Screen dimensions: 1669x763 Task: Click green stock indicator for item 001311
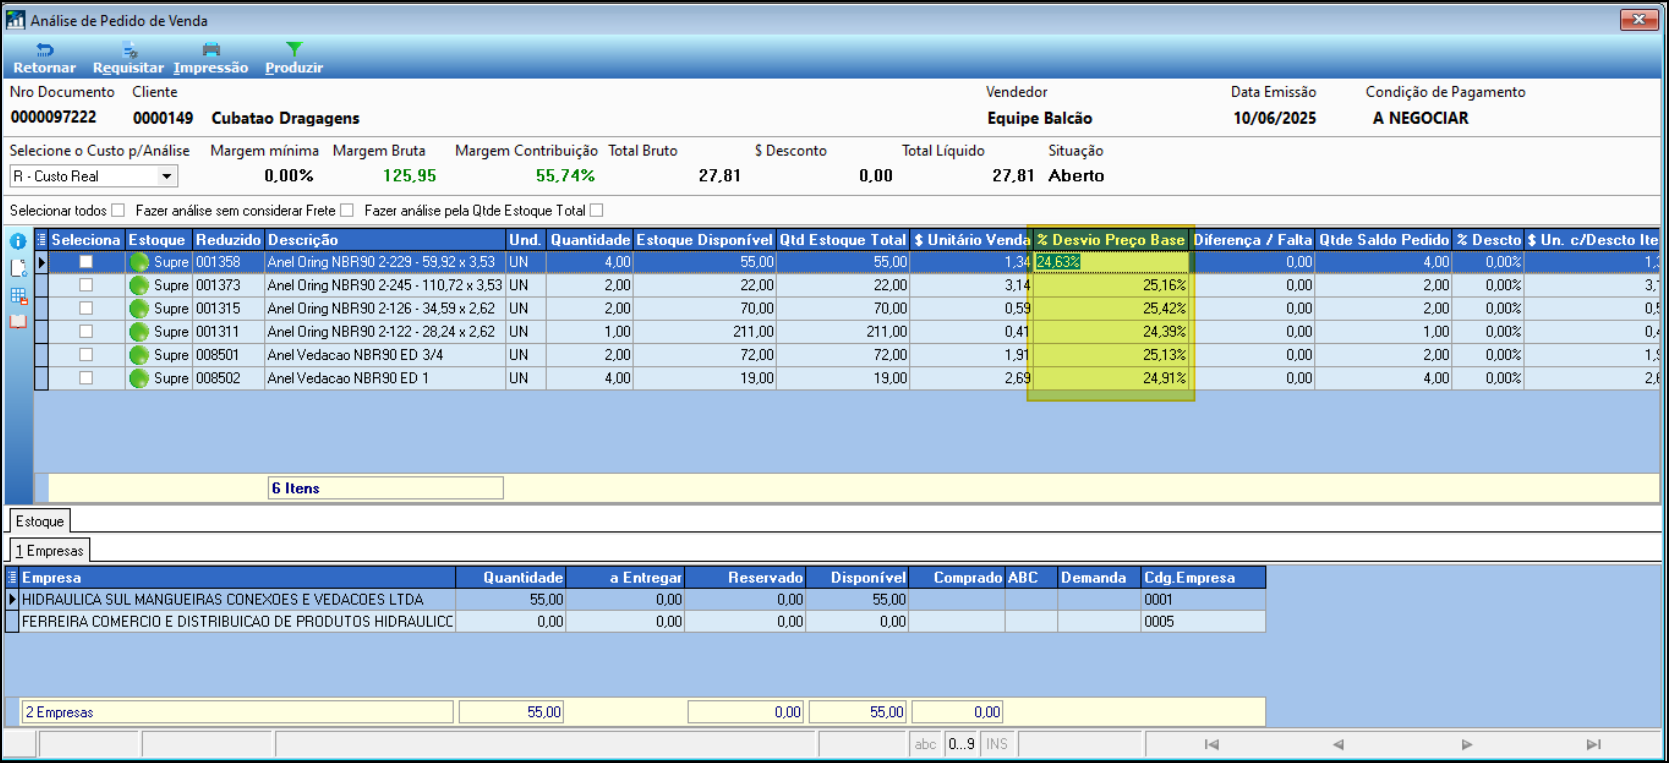click(139, 331)
